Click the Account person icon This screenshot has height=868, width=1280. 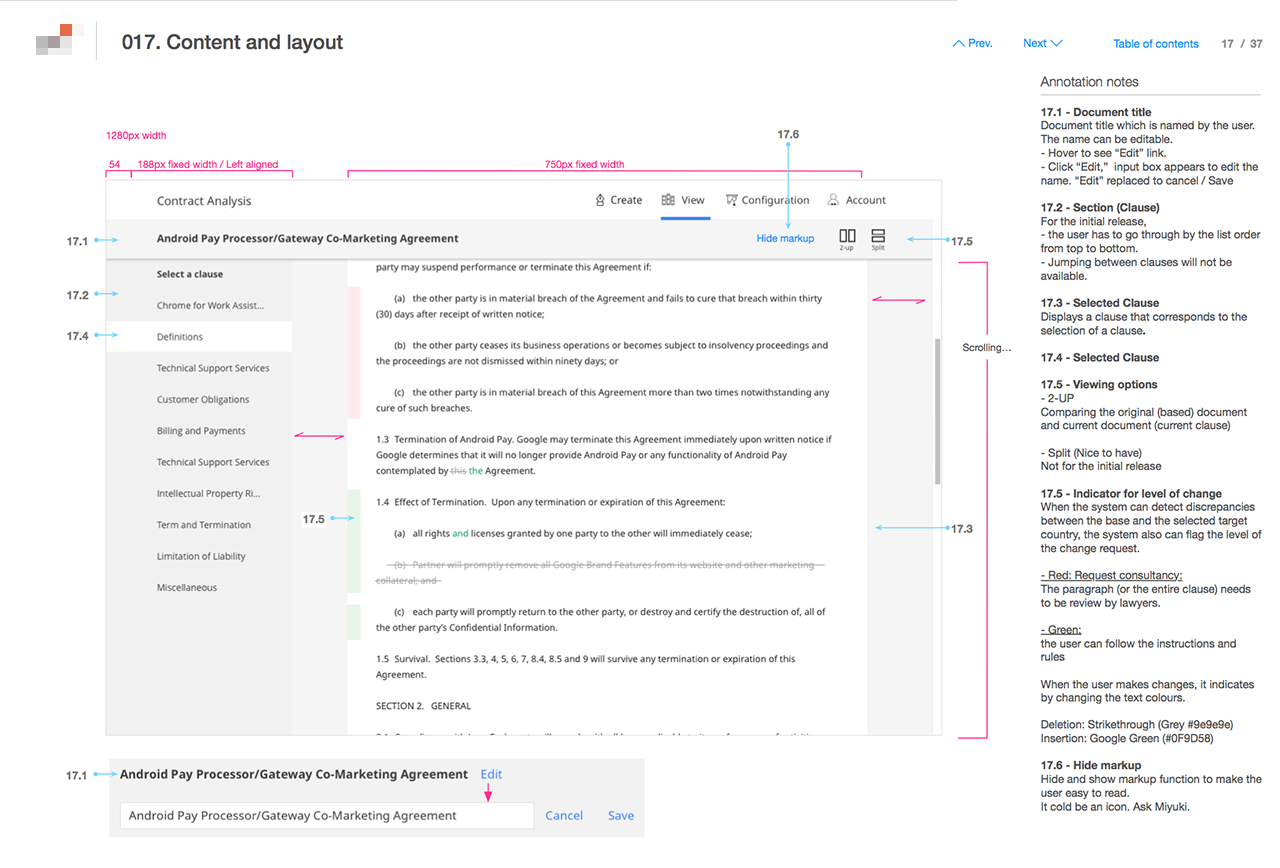pyautogui.click(x=833, y=200)
